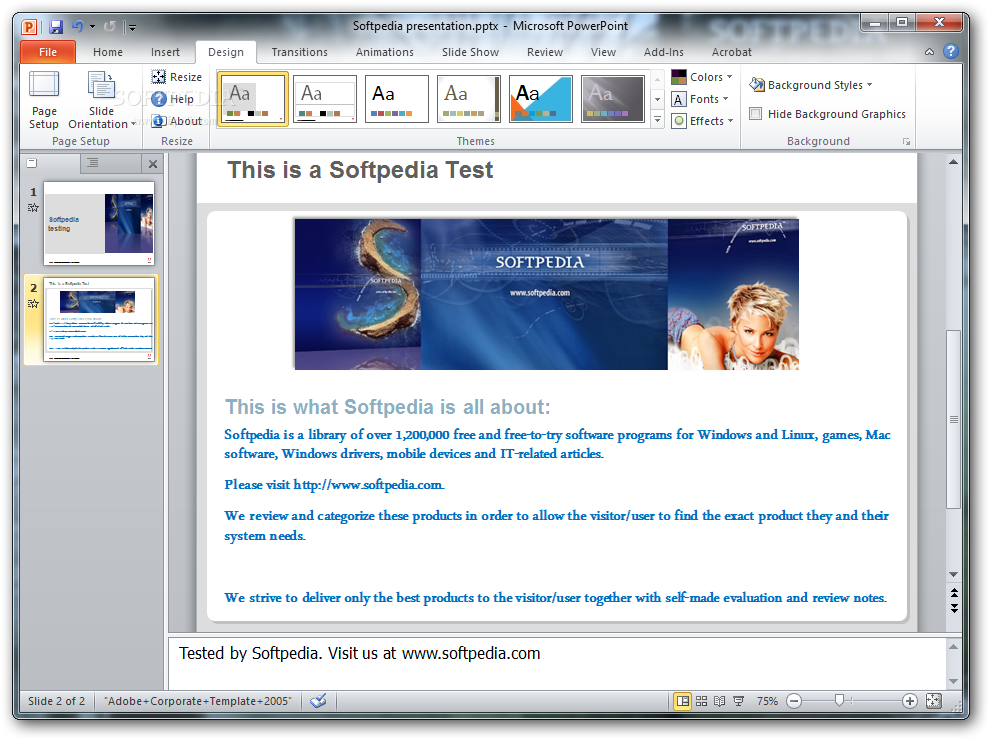The width and height of the screenshot is (990, 740).
Task: Switch to the View tab
Action: pos(603,52)
